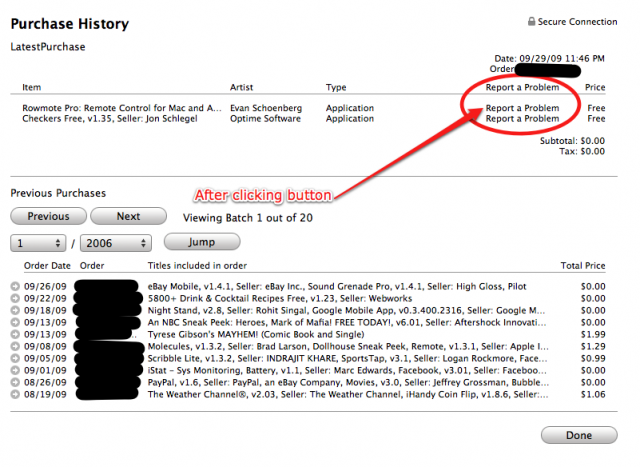Select Checkers Free, v1.35 item text
Screen dimensions: 640x467
pos(110,119)
